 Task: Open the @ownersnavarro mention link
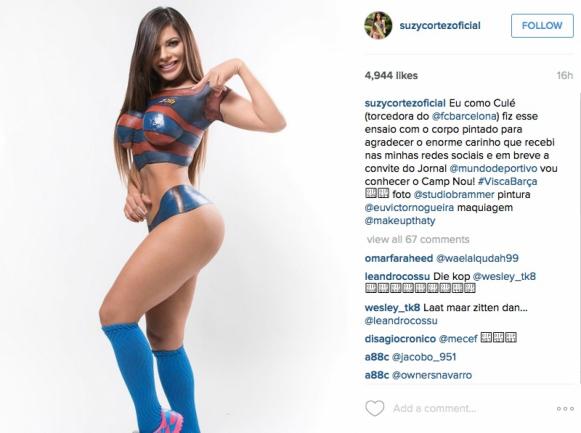coord(432,375)
